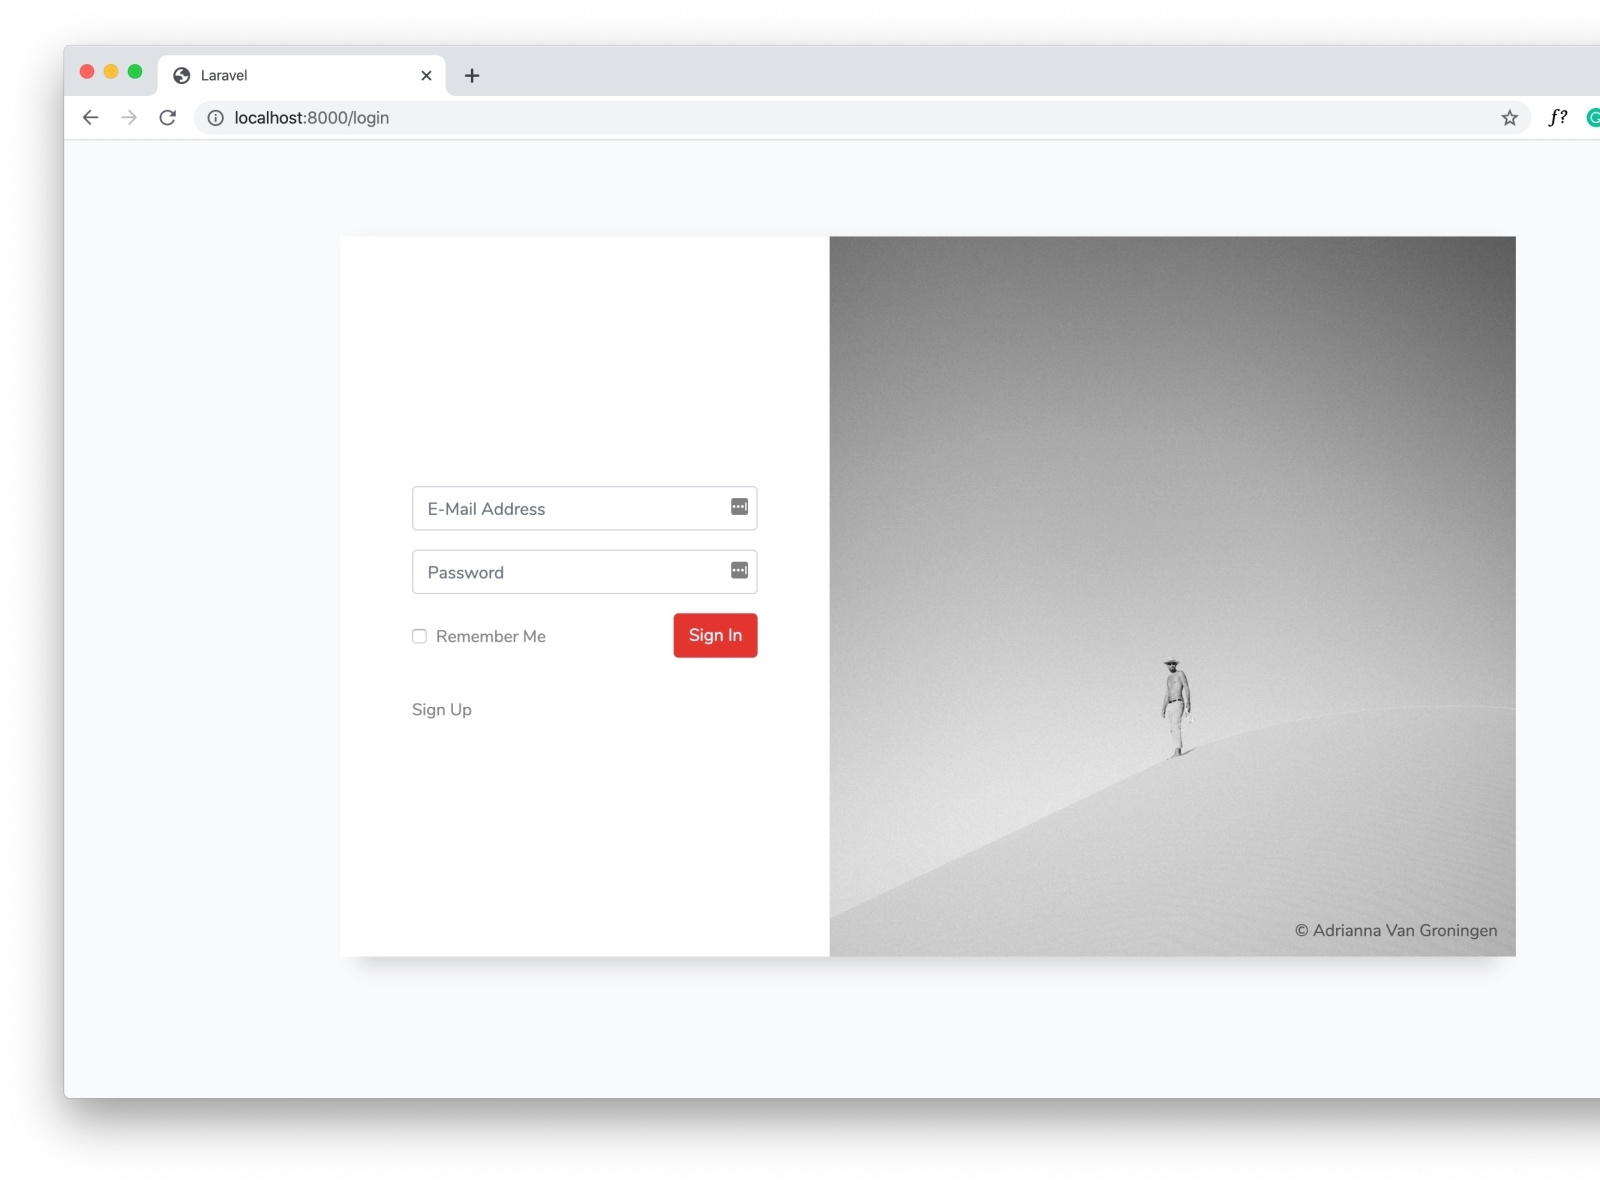Bookmark the page with the star icon

(x=1510, y=118)
